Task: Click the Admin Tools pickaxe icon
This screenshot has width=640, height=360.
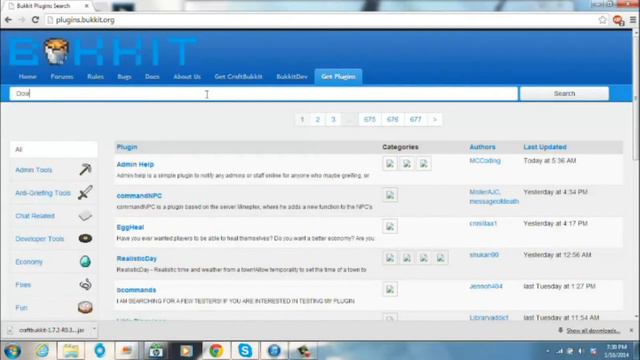Action: tap(85, 169)
